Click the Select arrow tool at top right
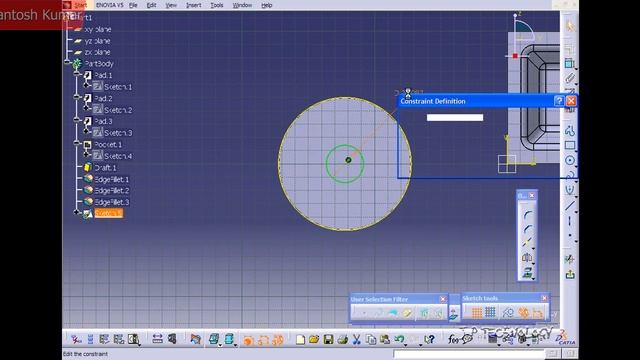This screenshot has width=640, height=360. click(570, 26)
